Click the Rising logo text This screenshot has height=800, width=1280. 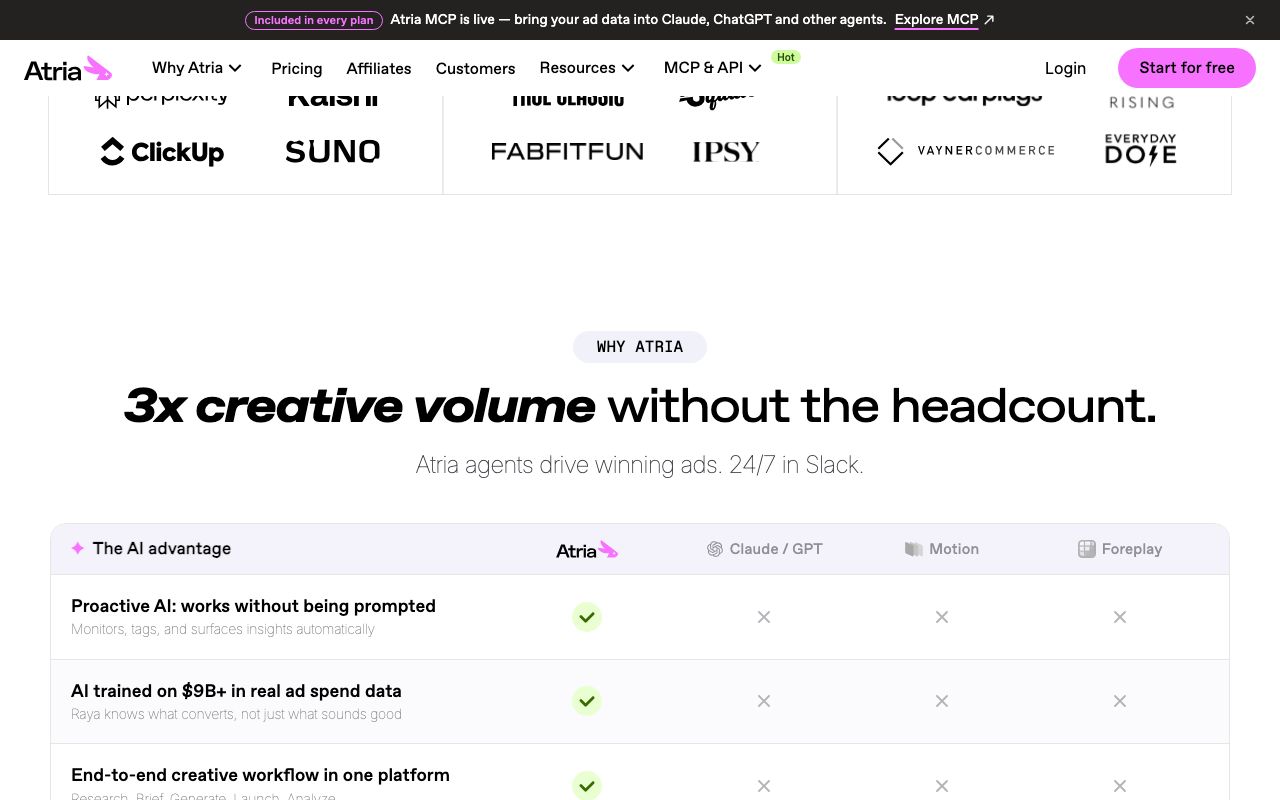pyautogui.click(x=1142, y=102)
